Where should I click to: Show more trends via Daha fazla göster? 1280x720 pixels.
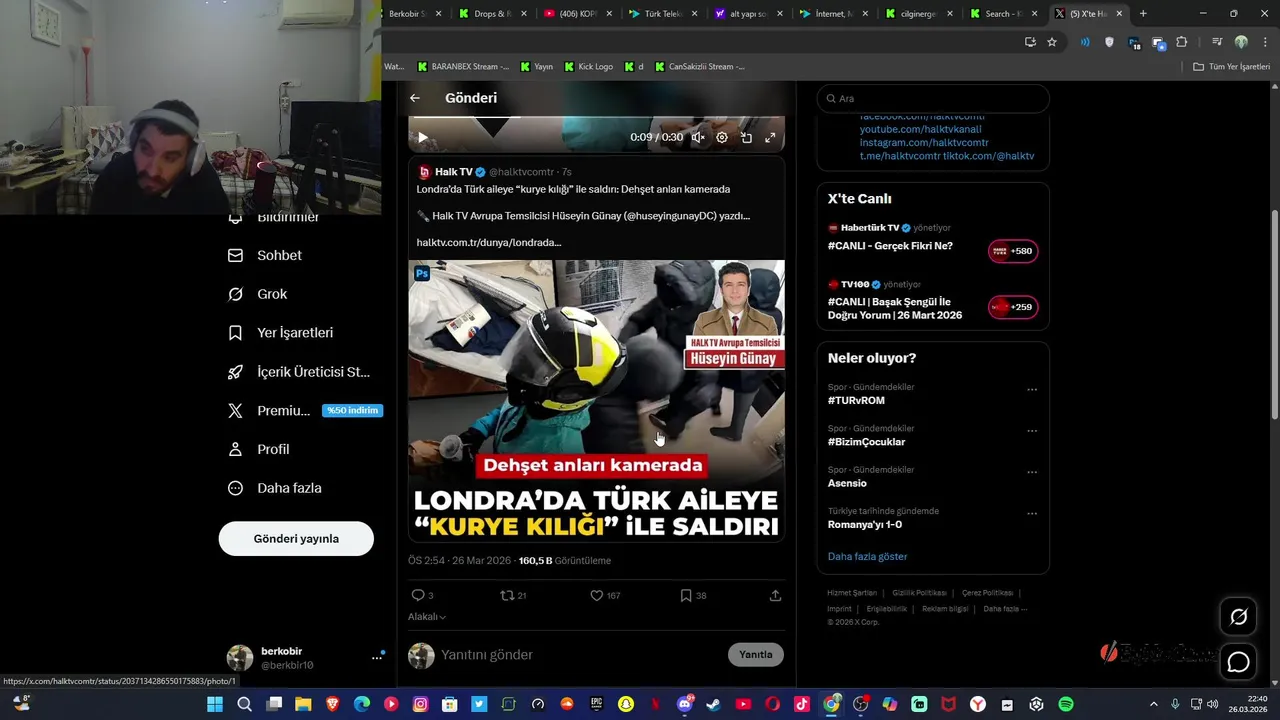pyautogui.click(x=867, y=556)
